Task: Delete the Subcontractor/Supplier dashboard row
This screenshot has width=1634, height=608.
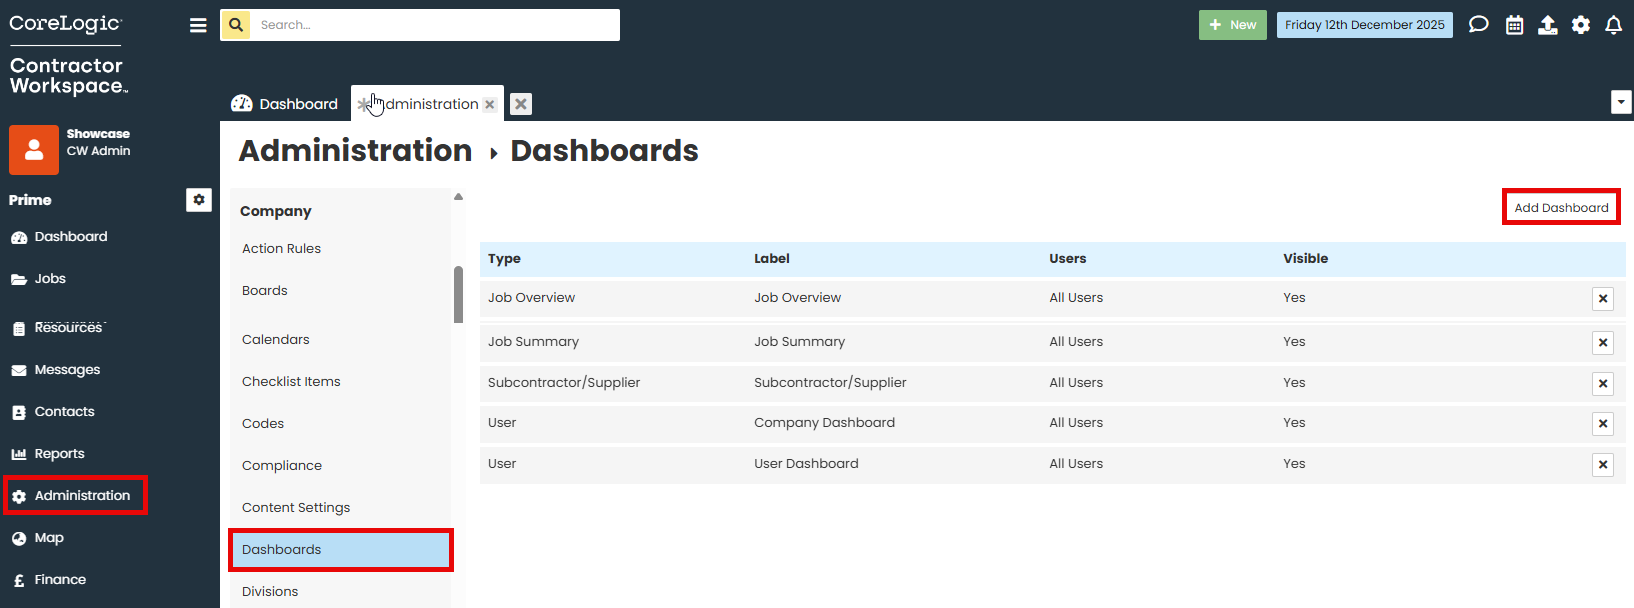Action: 1603,384
